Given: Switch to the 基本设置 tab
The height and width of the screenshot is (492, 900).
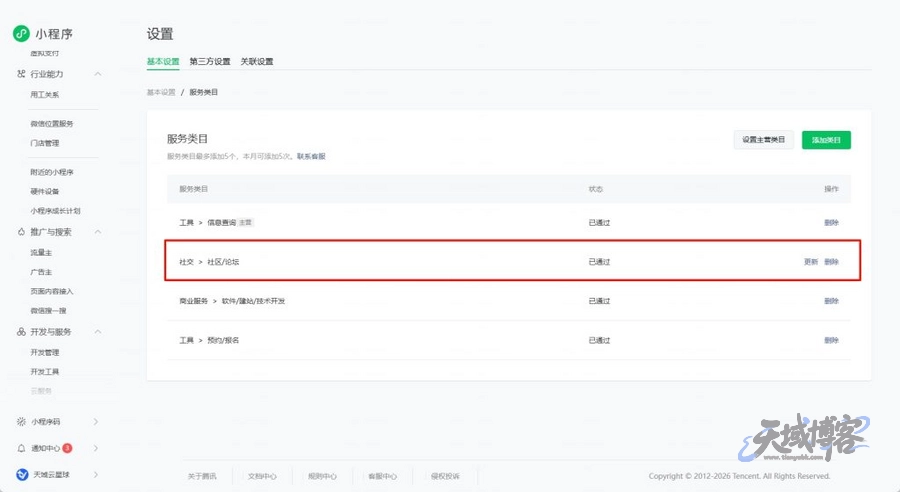Looking at the screenshot, I should coord(163,61).
